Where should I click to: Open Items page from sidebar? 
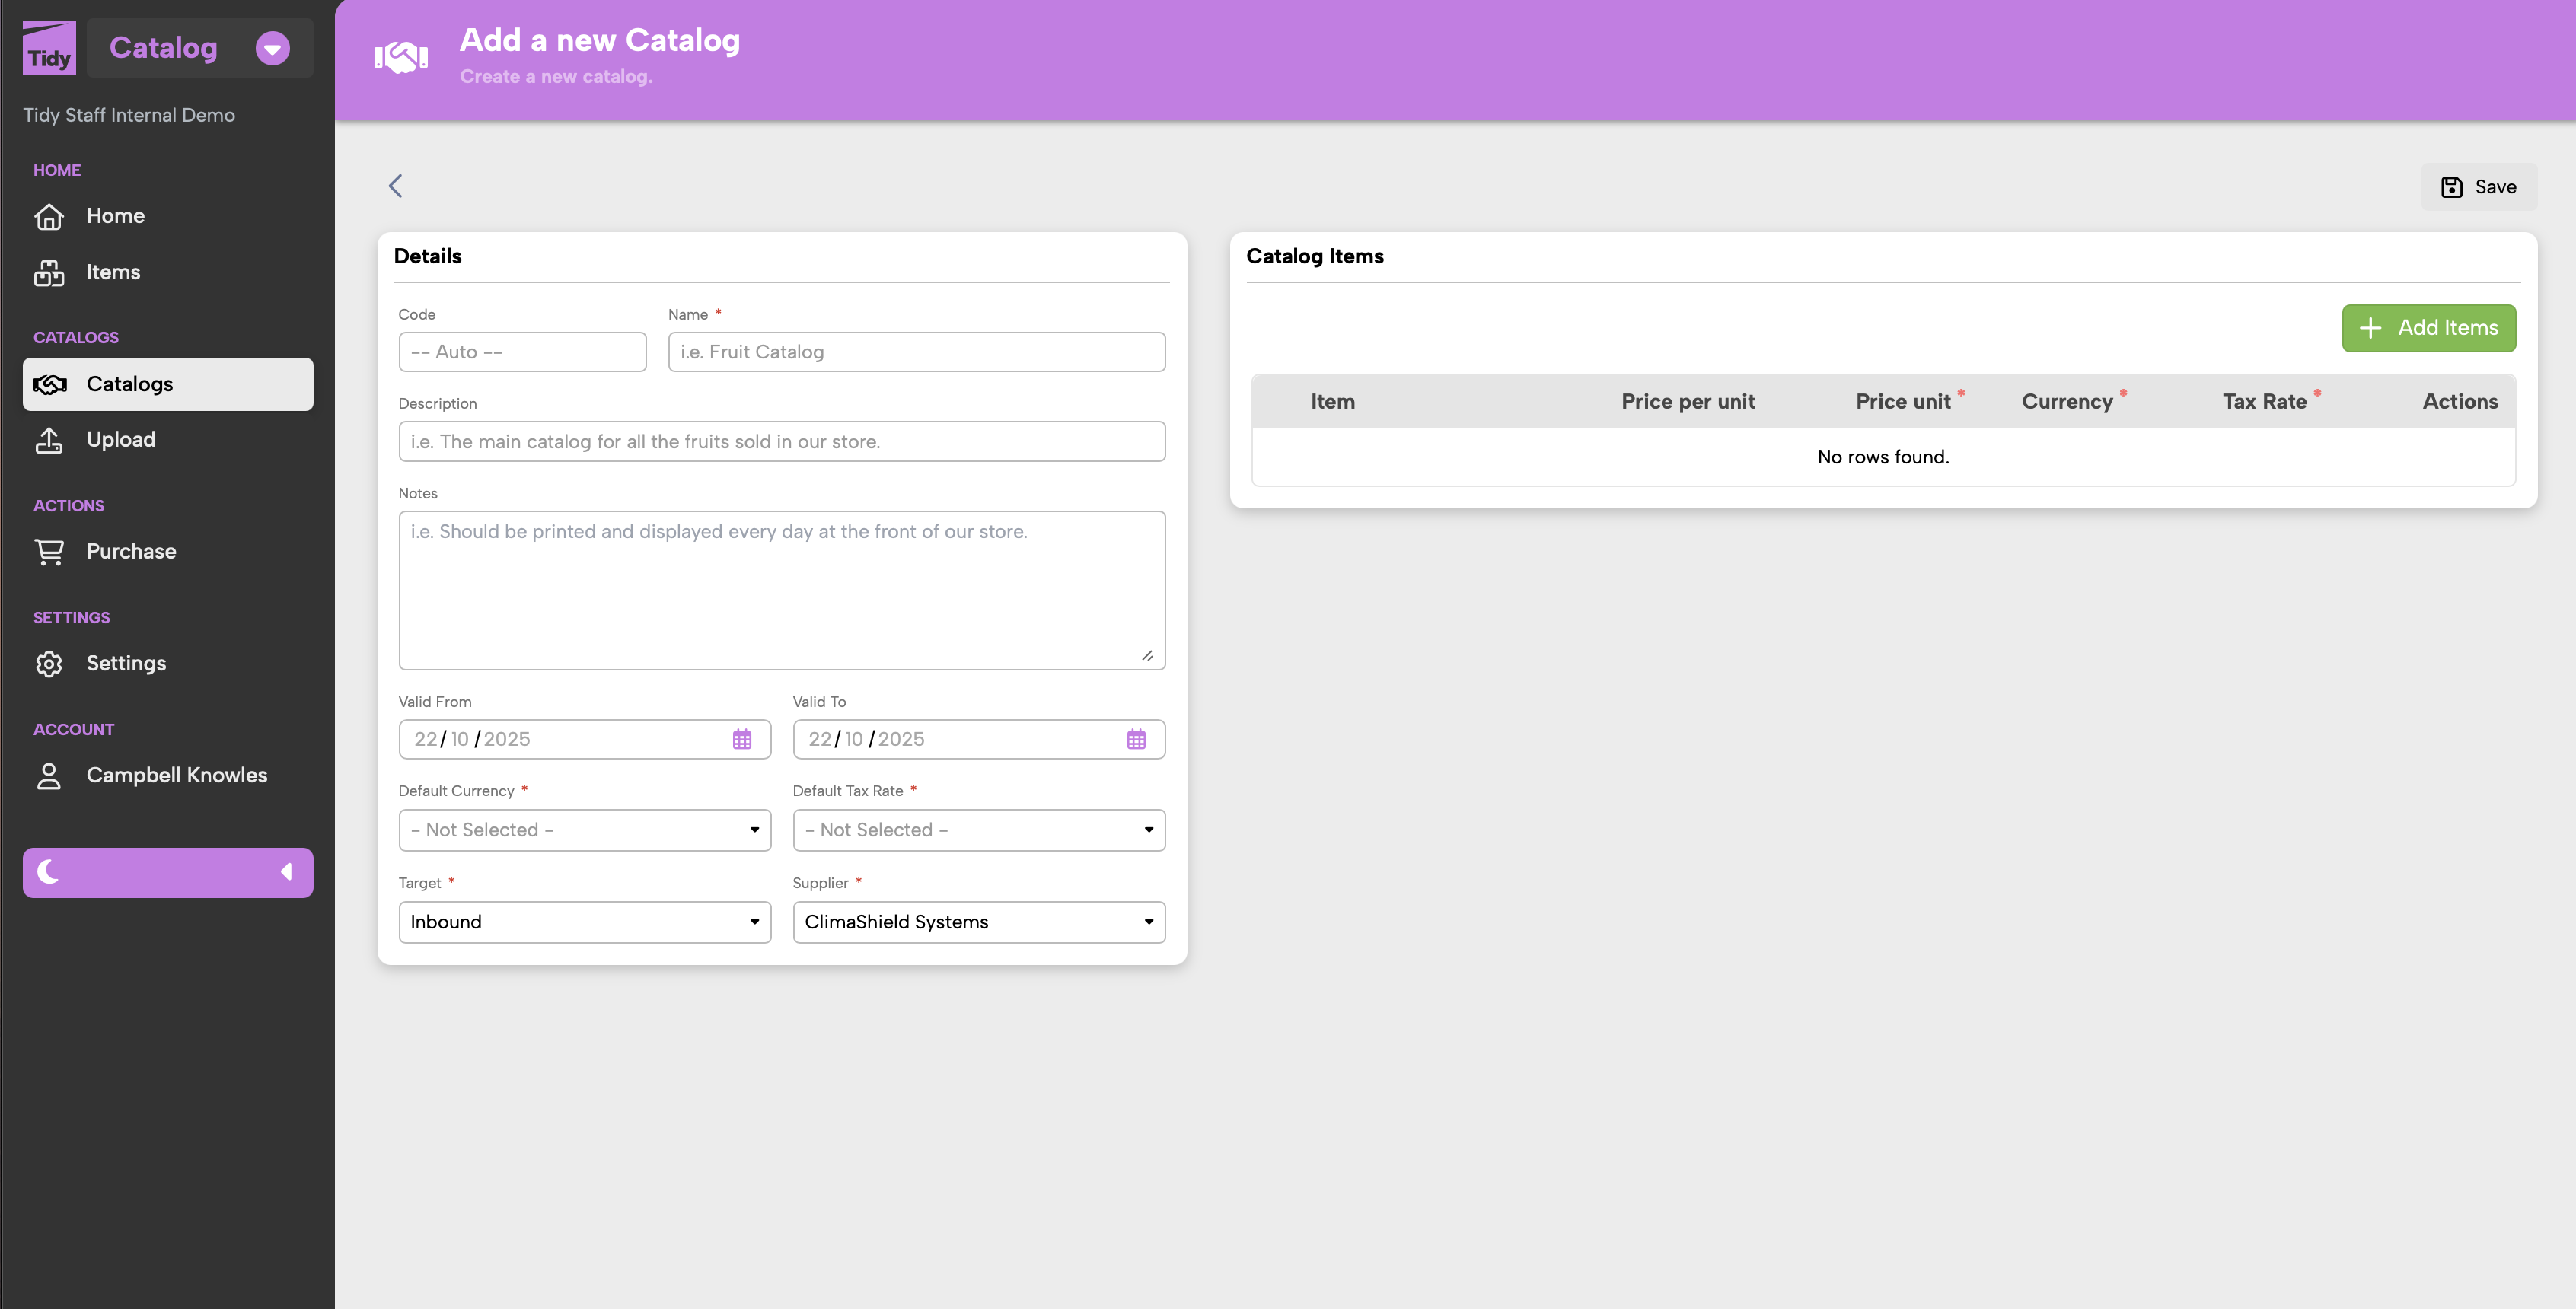112,272
